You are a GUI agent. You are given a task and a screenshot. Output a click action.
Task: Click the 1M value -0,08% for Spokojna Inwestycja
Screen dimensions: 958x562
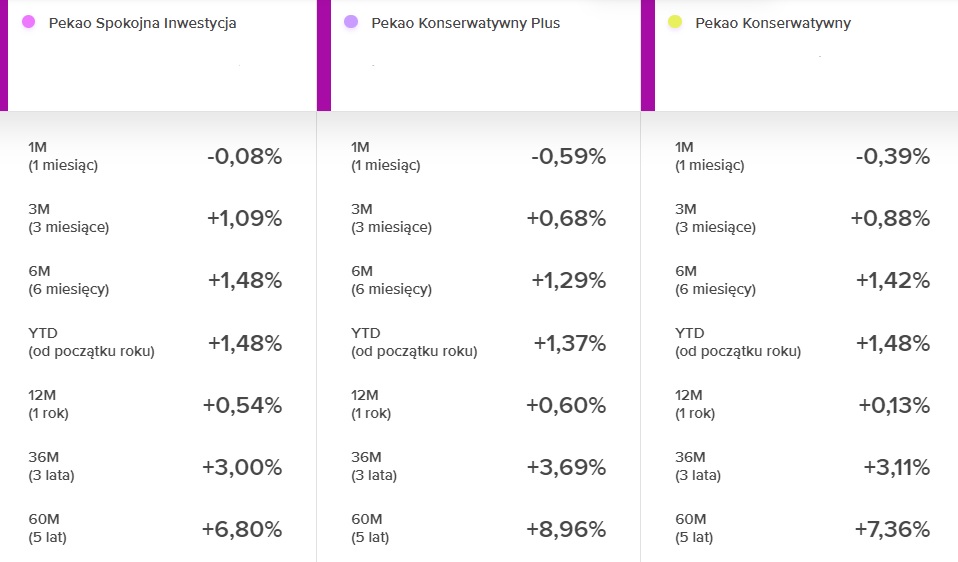pos(245,156)
